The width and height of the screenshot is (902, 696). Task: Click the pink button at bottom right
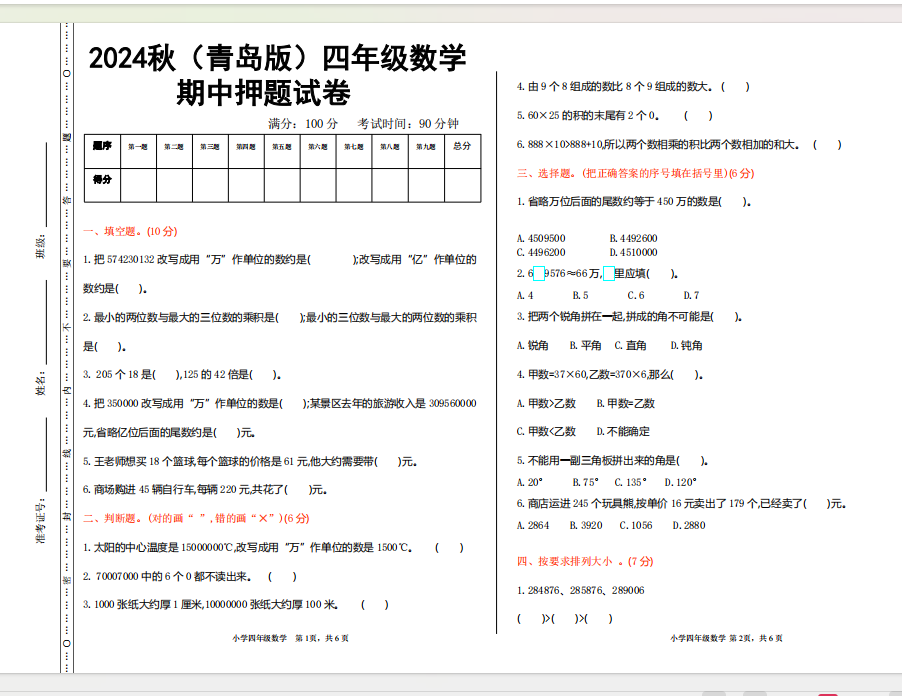827,692
